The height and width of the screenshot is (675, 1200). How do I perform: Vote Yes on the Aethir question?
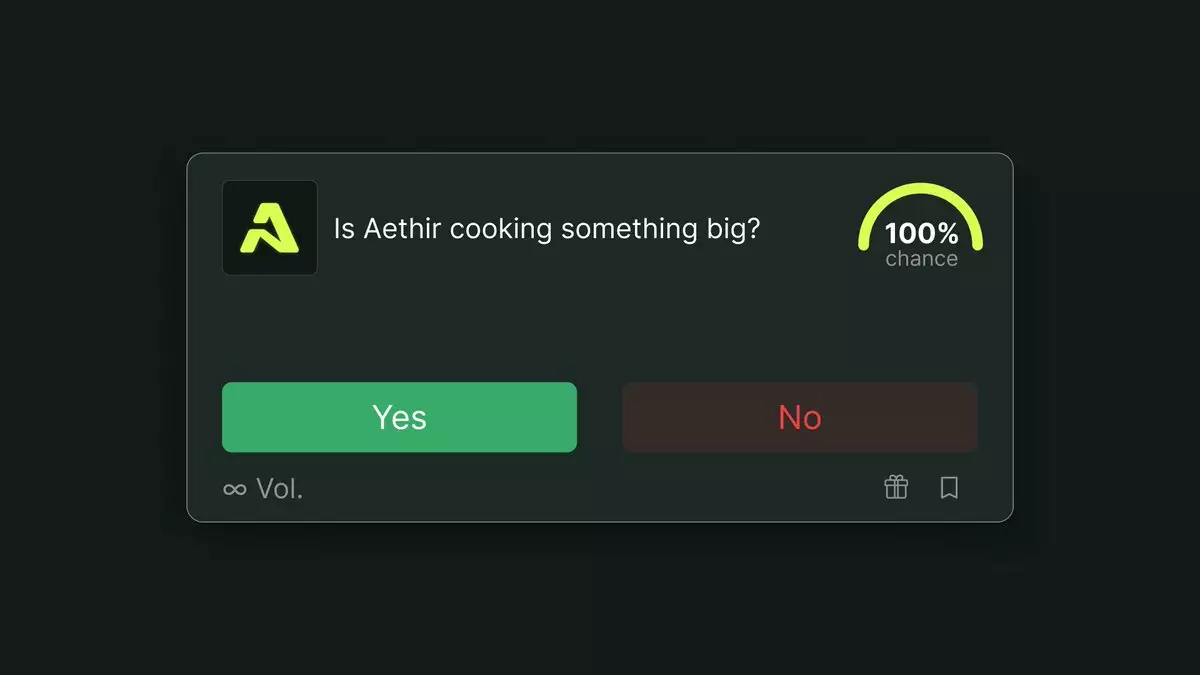[399, 417]
